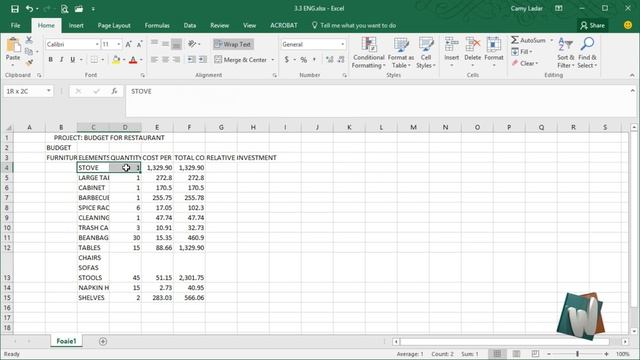Undo the last action
This screenshot has height=360, width=640.
tap(29, 9)
